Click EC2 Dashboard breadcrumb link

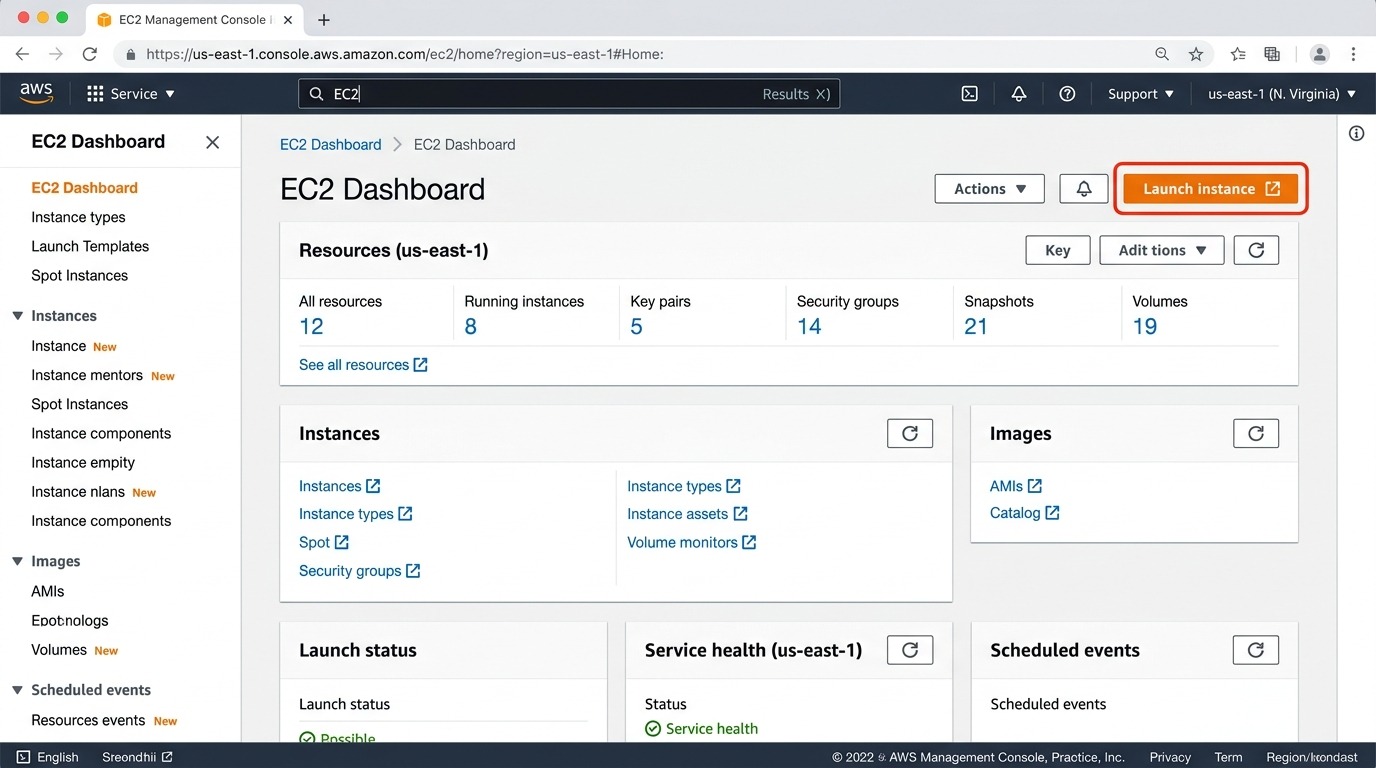click(x=331, y=144)
